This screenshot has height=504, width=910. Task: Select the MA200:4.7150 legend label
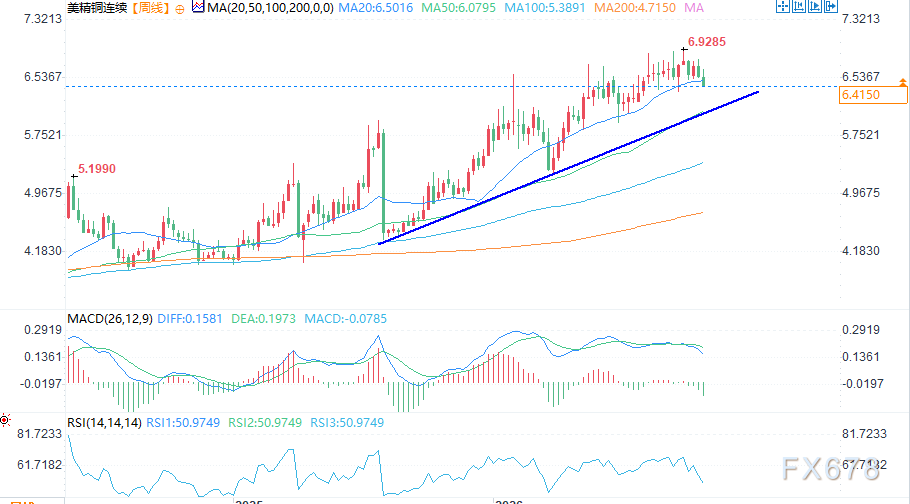coord(635,8)
